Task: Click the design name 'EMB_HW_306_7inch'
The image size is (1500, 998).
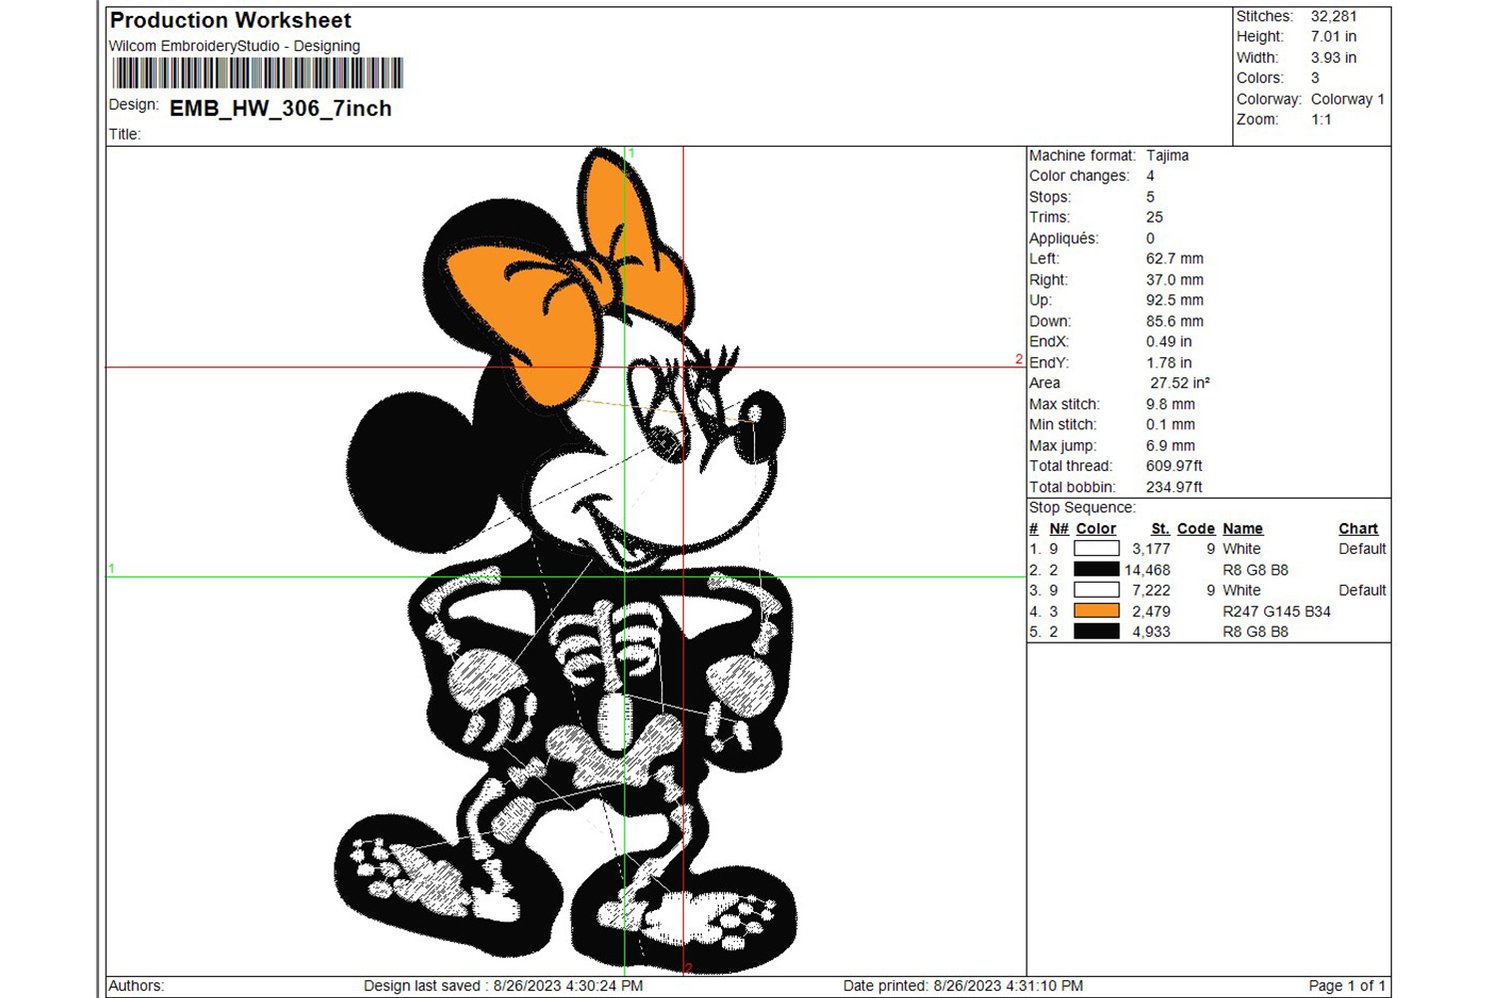Action: (x=281, y=108)
